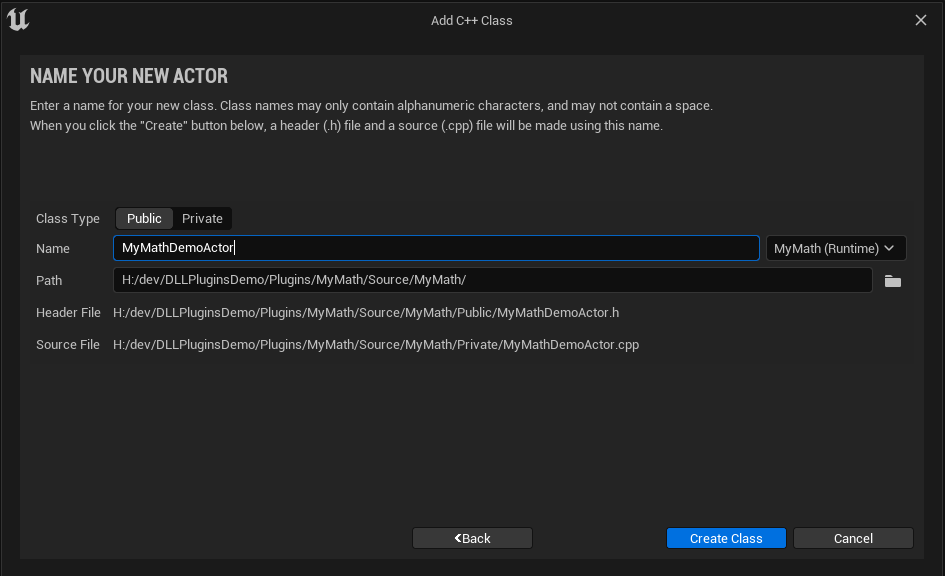Image resolution: width=945 pixels, height=576 pixels.
Task: Click the Header File label
Action: [x=68, y=313]
